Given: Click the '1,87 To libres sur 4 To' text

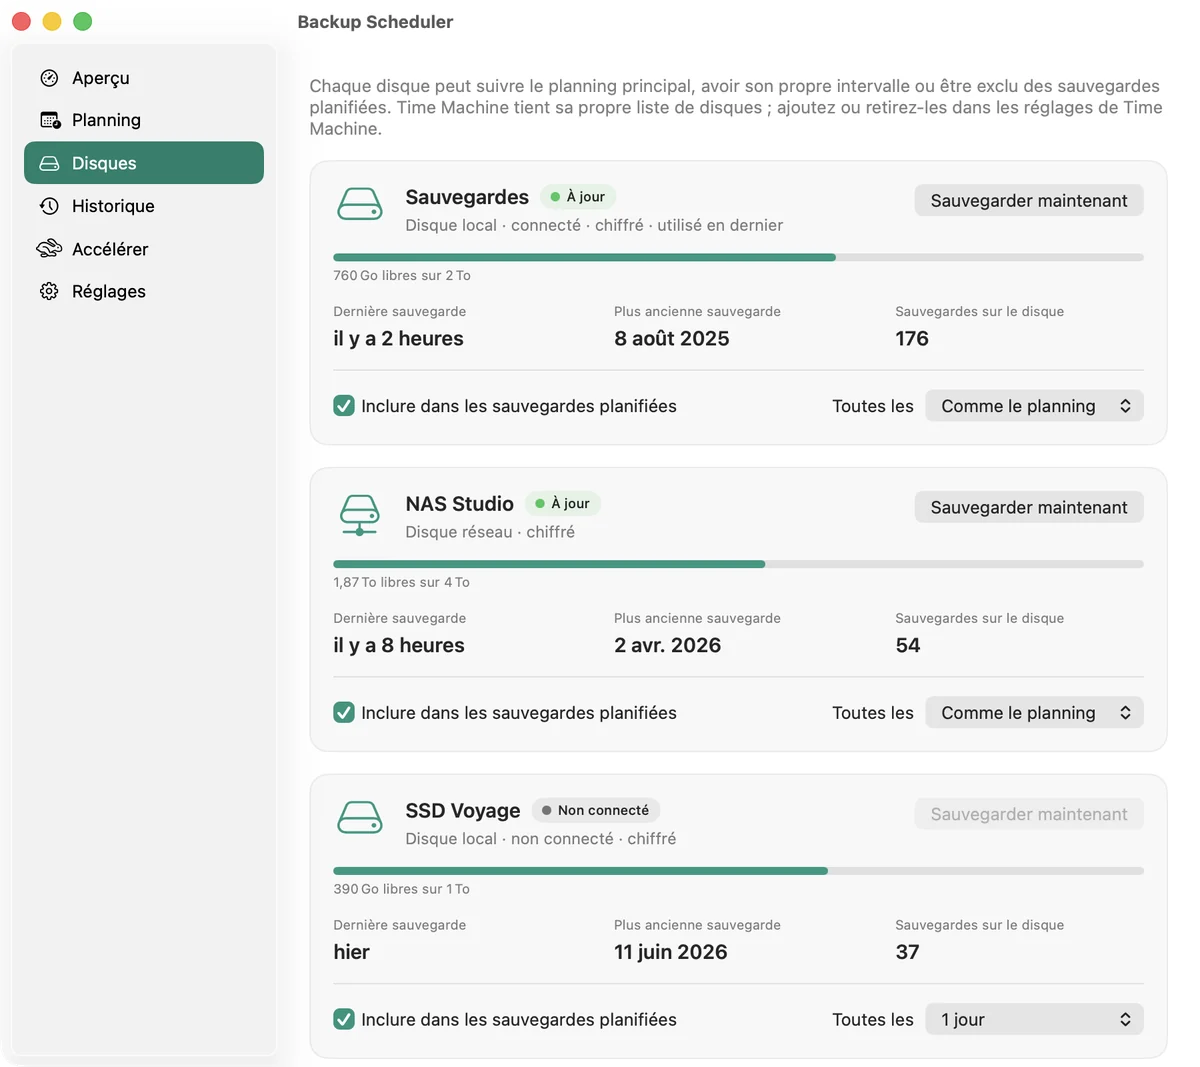Looking at the screenshot, I should point(401,583).
